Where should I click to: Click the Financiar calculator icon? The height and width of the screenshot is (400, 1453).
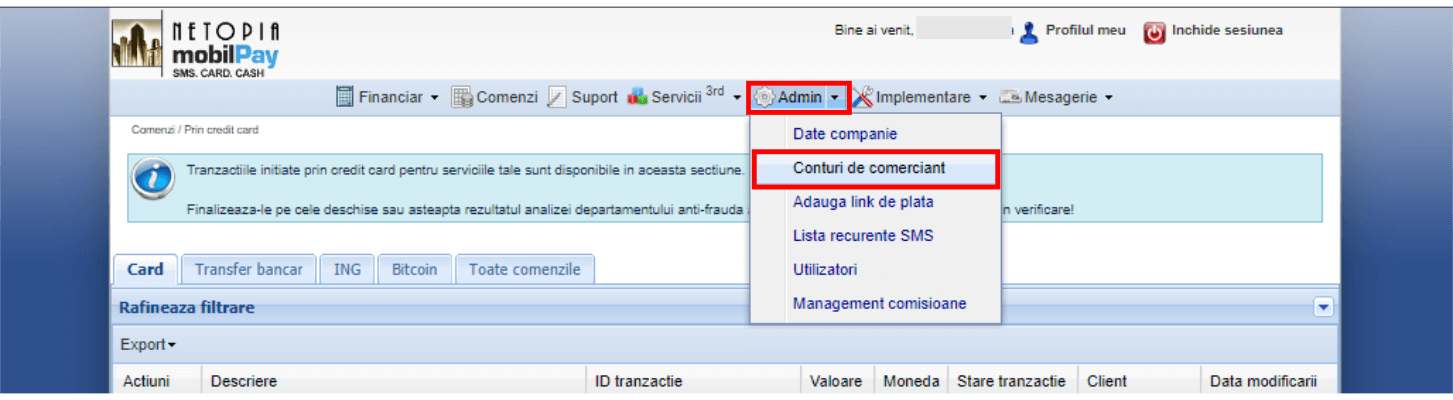[345, 97]
